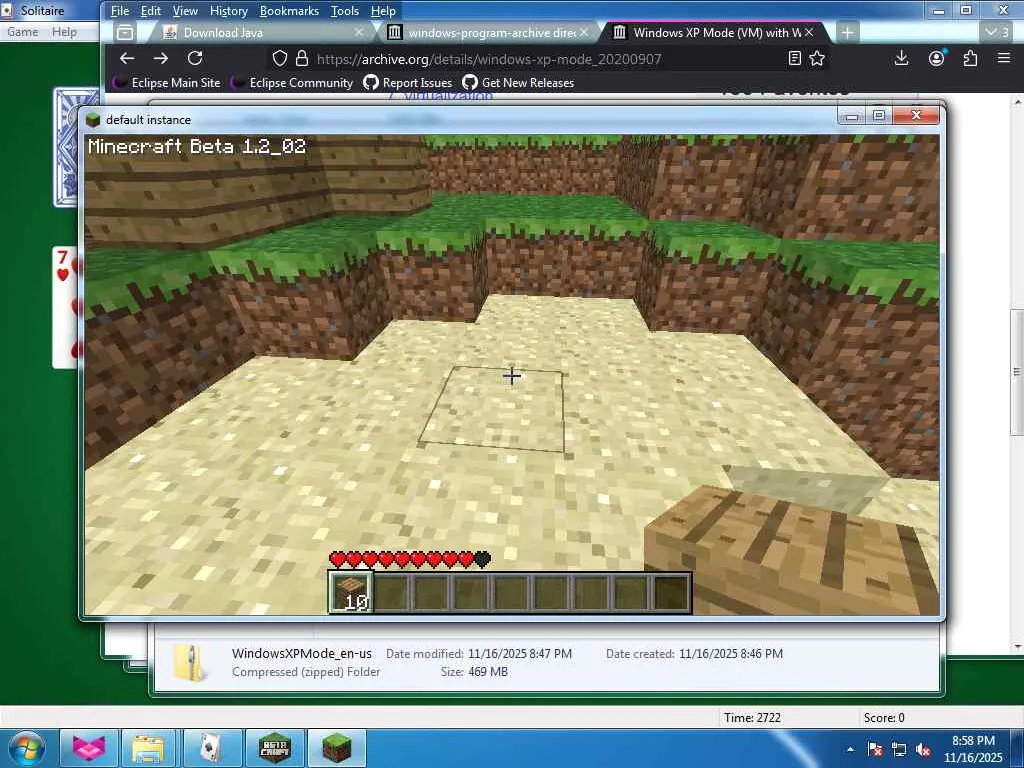Open the list all tabs dropdown

click(x=997, y=32)
